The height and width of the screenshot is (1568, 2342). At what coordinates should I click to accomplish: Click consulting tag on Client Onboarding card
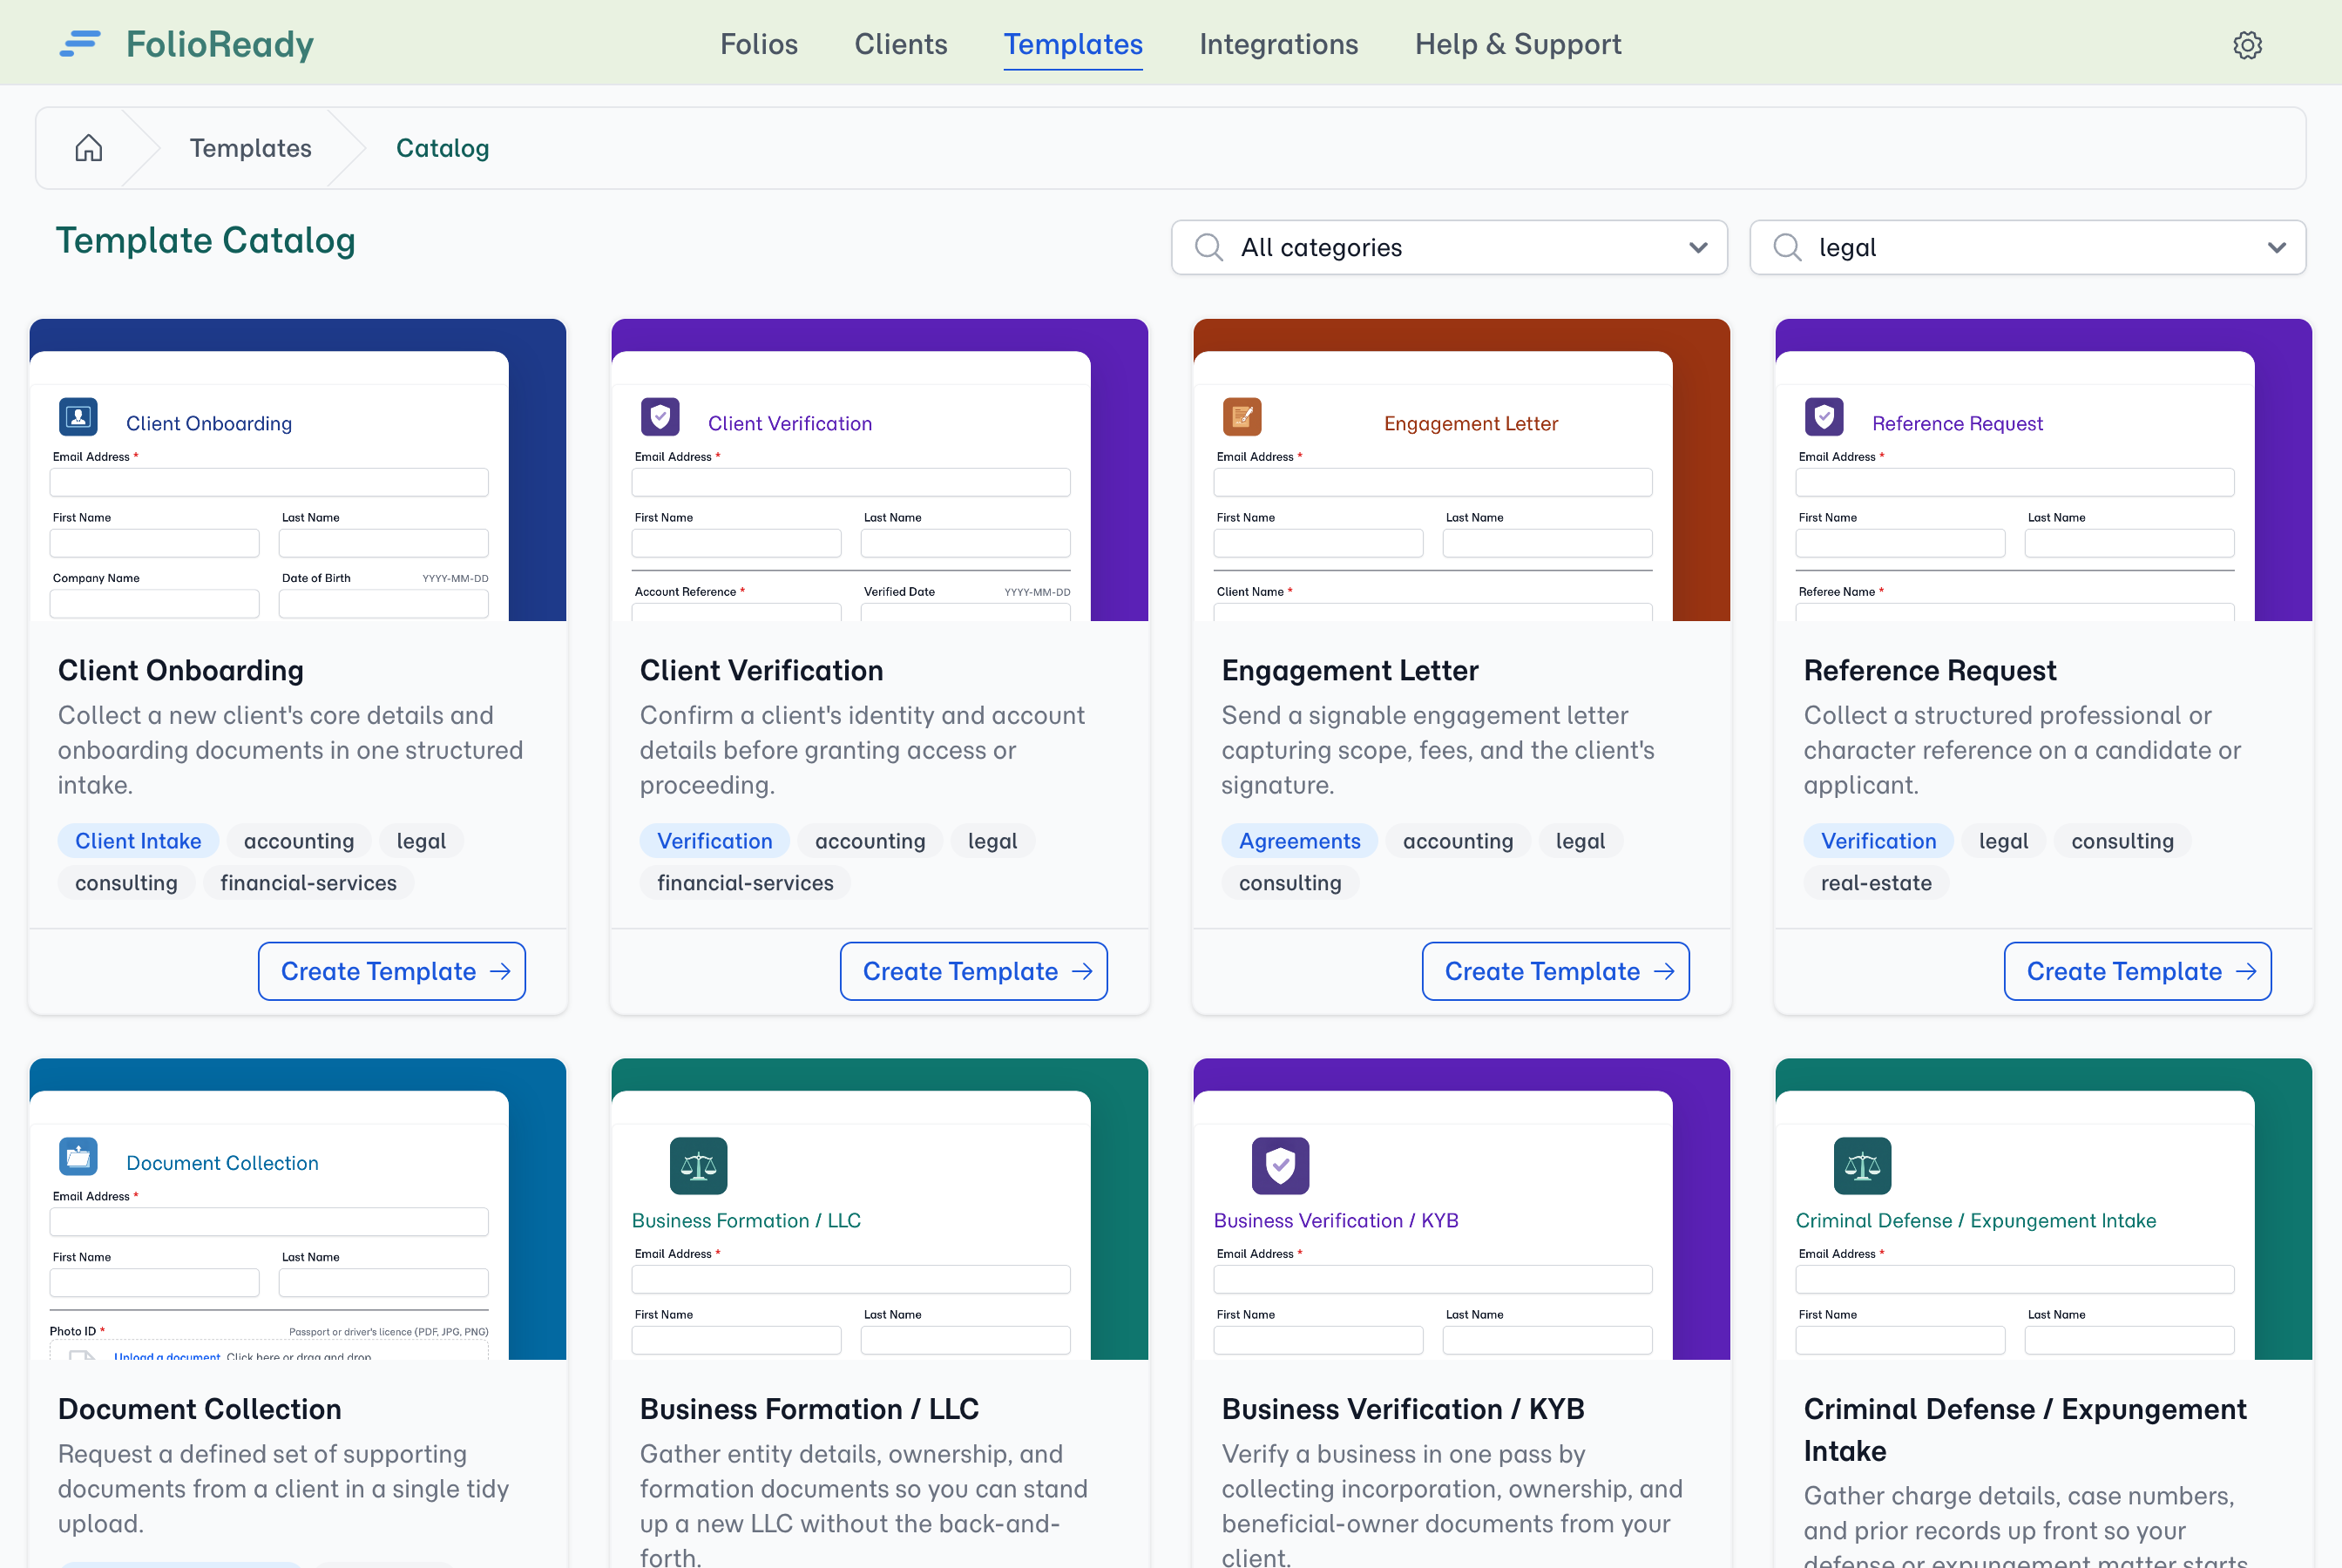click(x=126, y=883)
